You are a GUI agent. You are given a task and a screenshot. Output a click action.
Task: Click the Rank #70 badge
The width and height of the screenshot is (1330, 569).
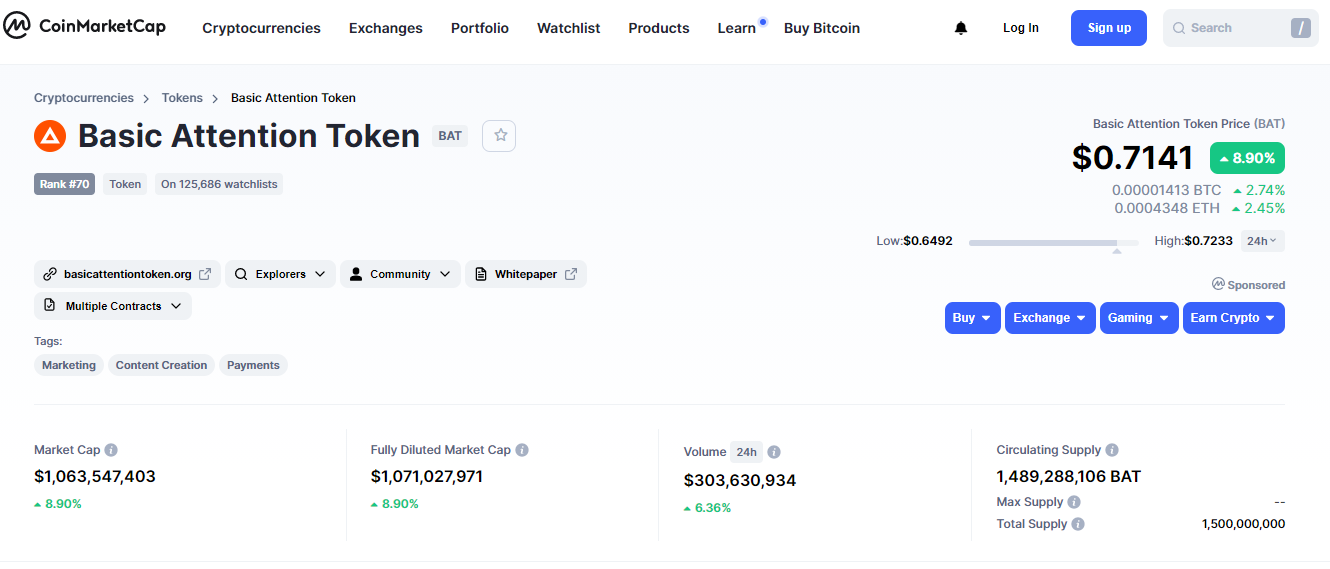64,184
